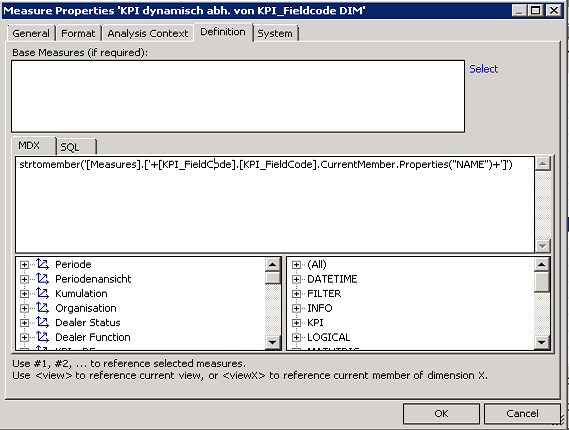Click the Kumulation dimension icon
Image resolution: width=569 pixels, height=430 pixels.
coord(42,293)
